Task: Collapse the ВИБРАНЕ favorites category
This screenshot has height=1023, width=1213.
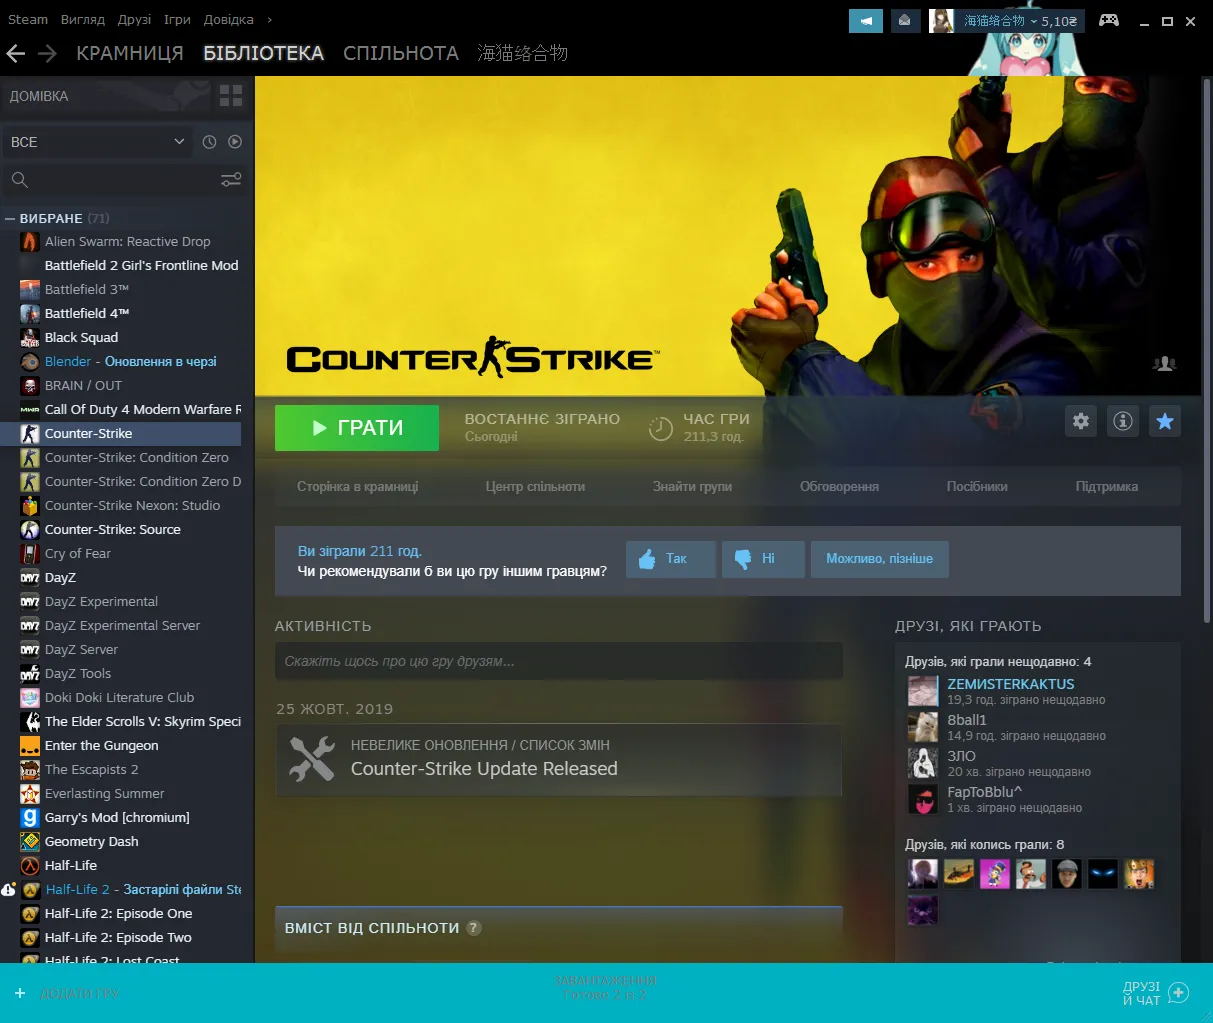Action: tap(10, 218)
